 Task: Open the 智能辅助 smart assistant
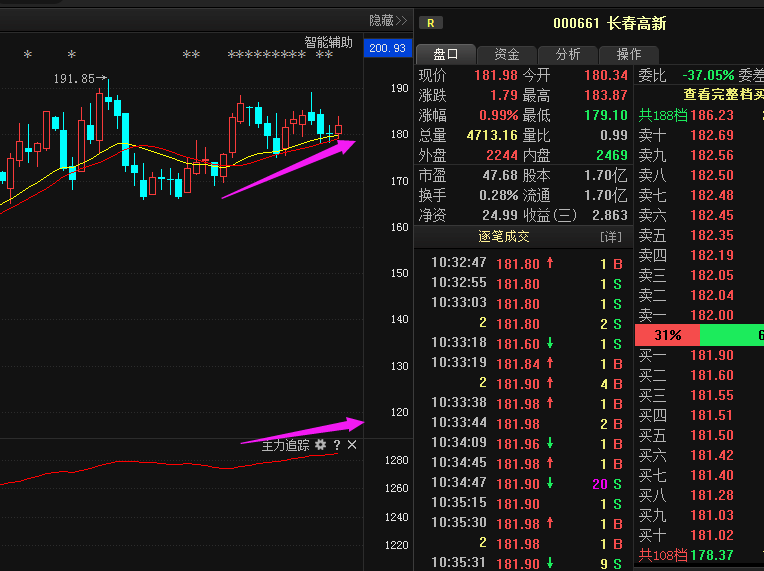[328, 42]
